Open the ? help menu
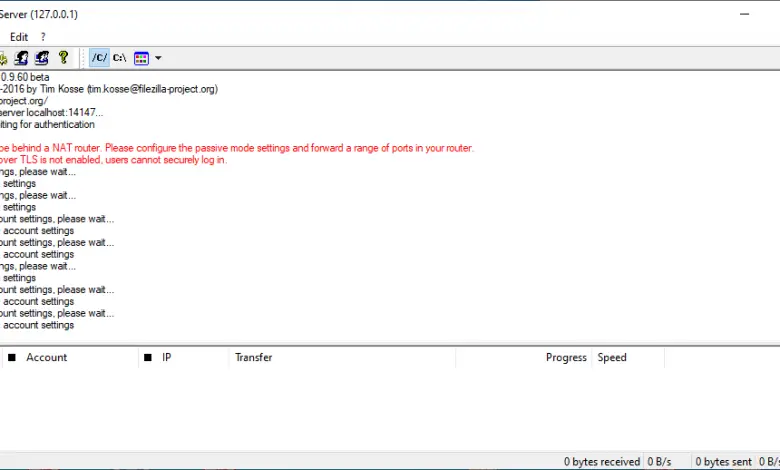 [43, 37]
